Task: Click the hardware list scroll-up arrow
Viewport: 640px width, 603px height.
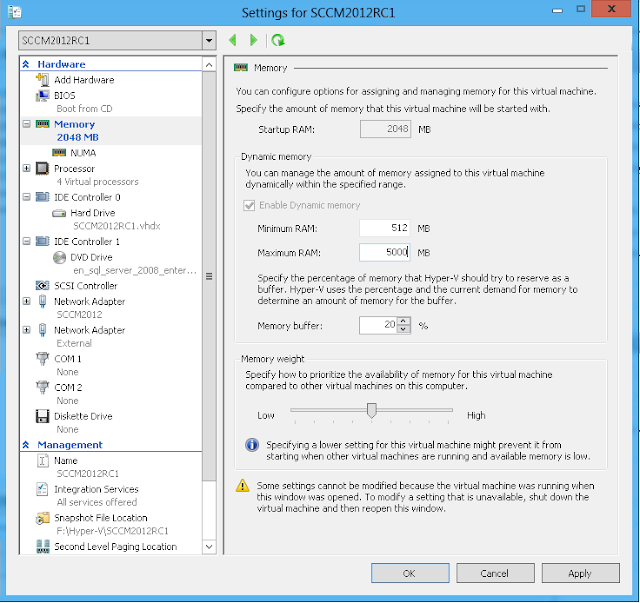Action: click(x=209, y=65)
